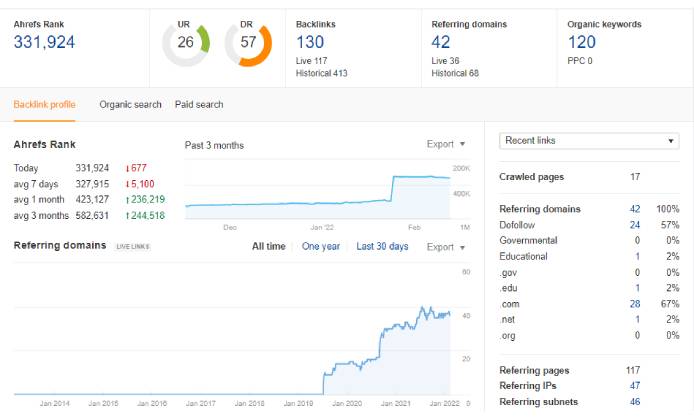Click the avg 1 month change 236,219

[145, 200]
